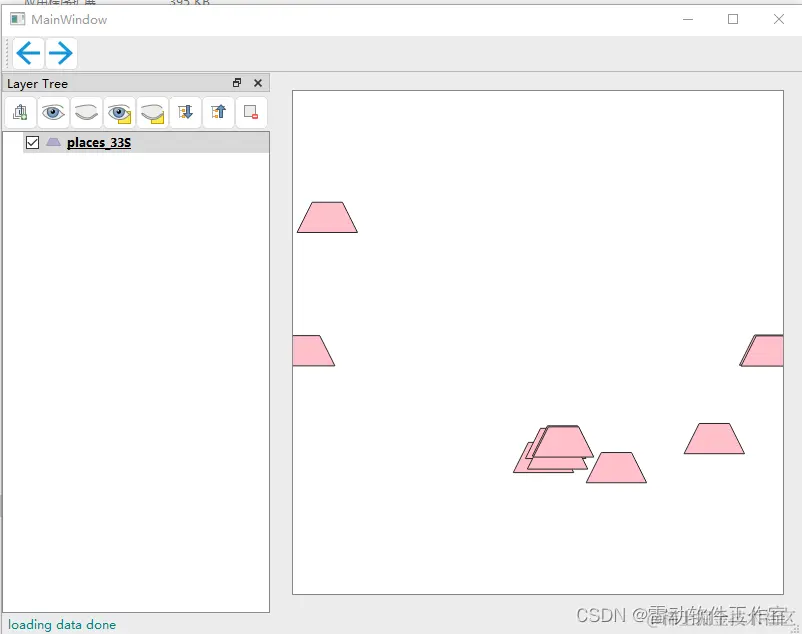Click the Layer Tree panel title

tap(37, 84)
